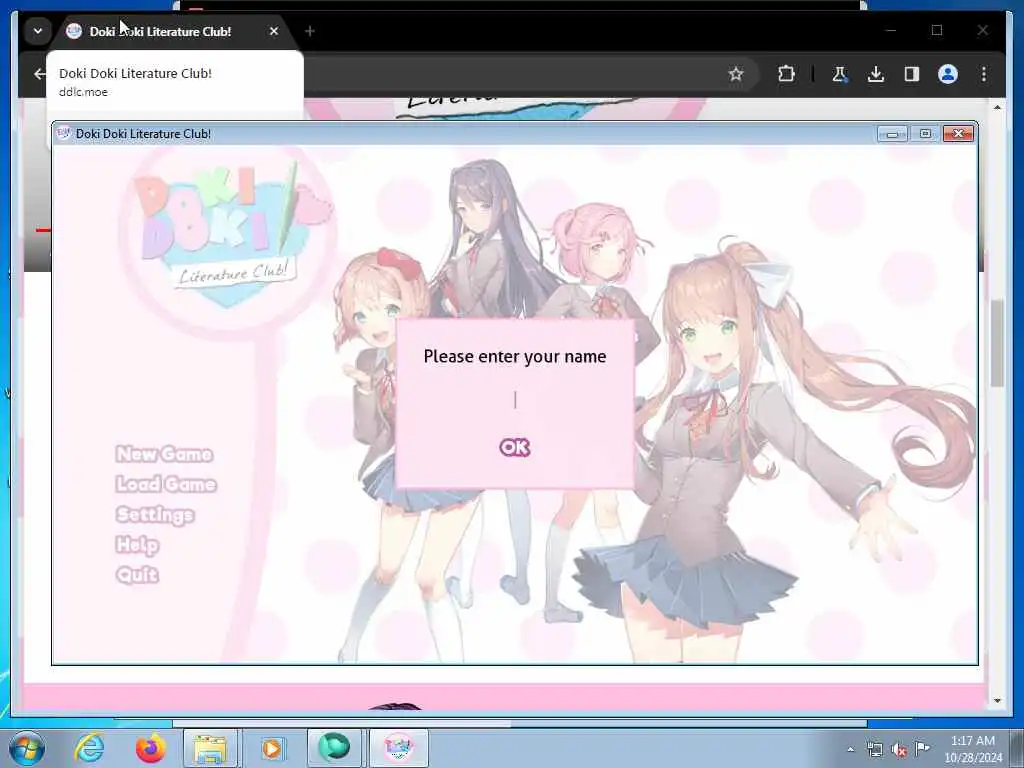Minimize the Doki Doki game window
Viewport: 1024px width, 768px height.
[x=892, y=134]
